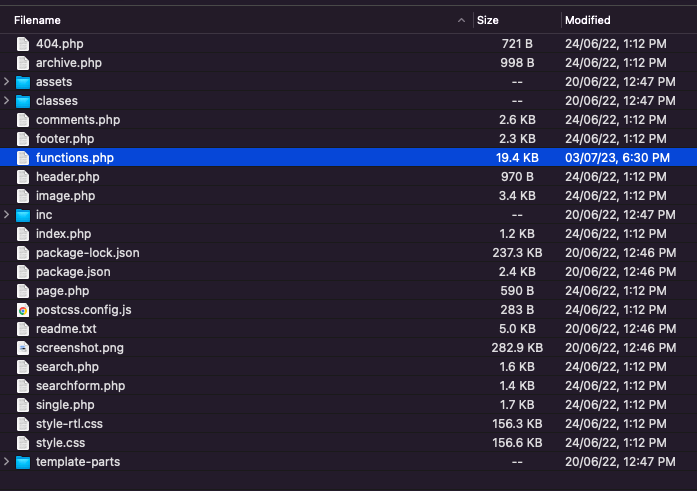
Task: Select the file named footer.php
Action: click(x=65, y=139)
